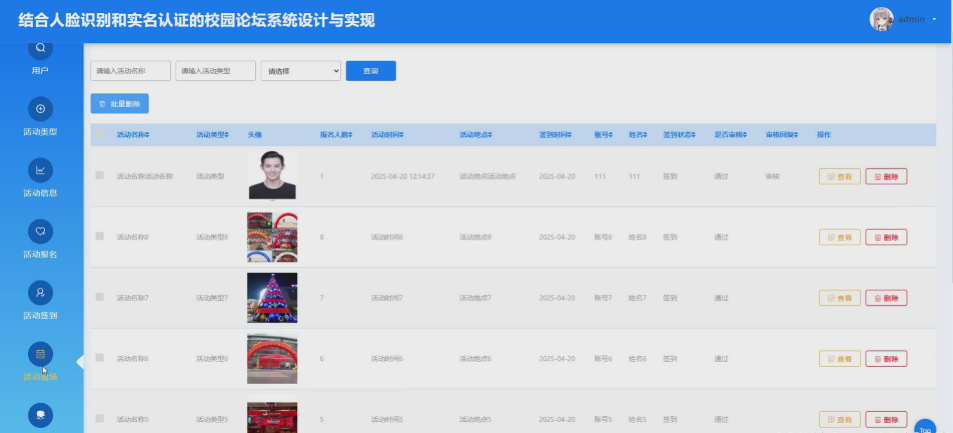The width and height of the screenshot is (953, 433).
Task: Sort table by 姓名 column header
Action: (x=638, y=135)
